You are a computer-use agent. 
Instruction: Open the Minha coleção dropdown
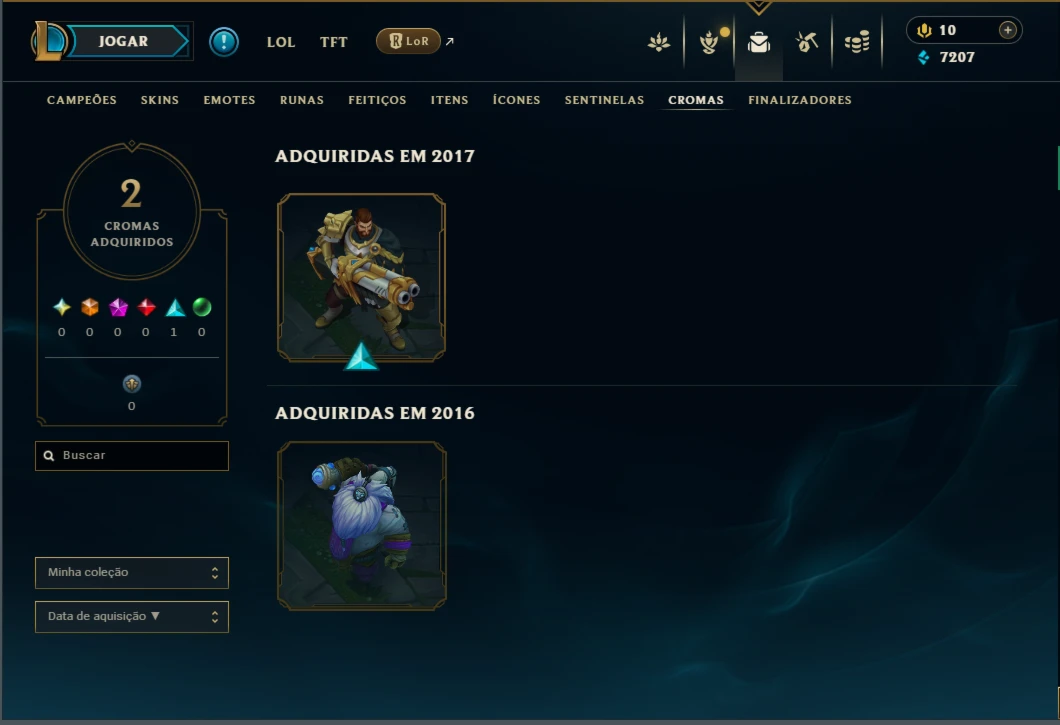pyautogui.click(x=132, y=573)
